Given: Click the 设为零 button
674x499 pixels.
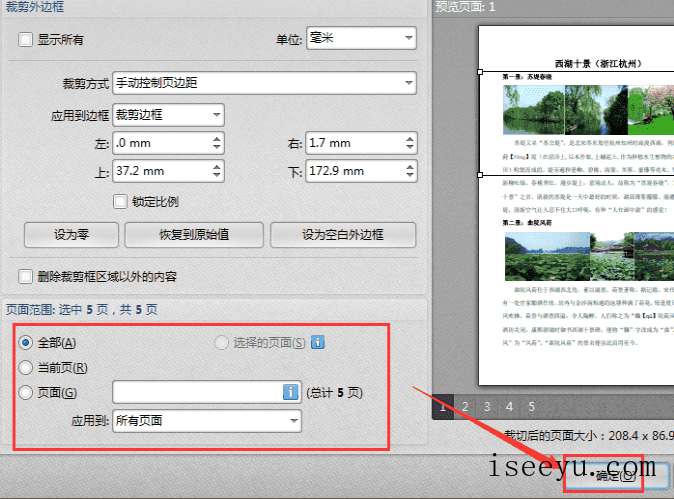Looking at the screenshot, I should pos(71,235).
